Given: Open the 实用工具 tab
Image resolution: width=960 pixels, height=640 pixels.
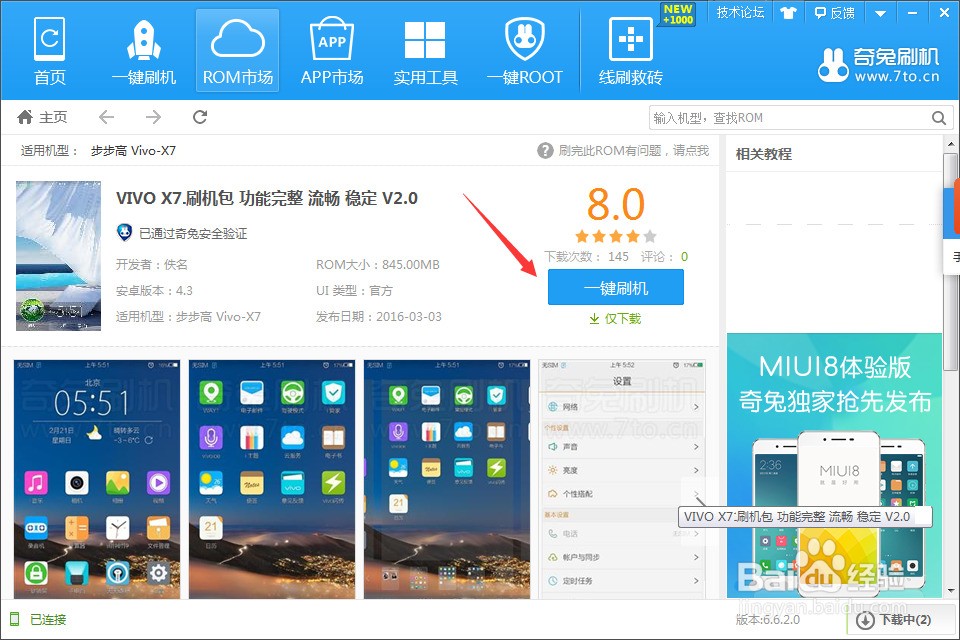Looking at the screenshot, I should tap(426, 51).
